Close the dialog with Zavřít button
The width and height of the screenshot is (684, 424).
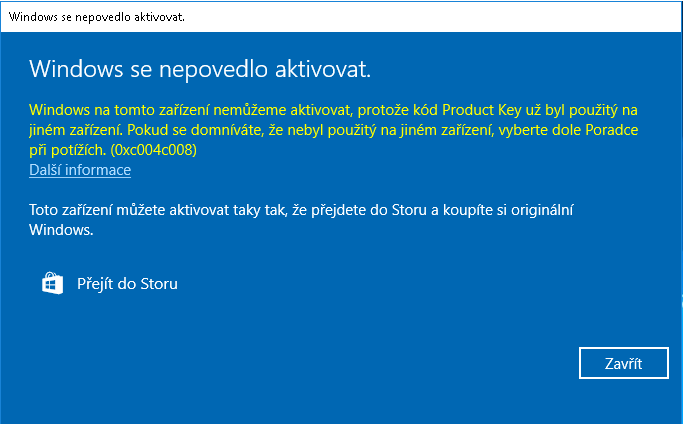click(x=623, y=363)
